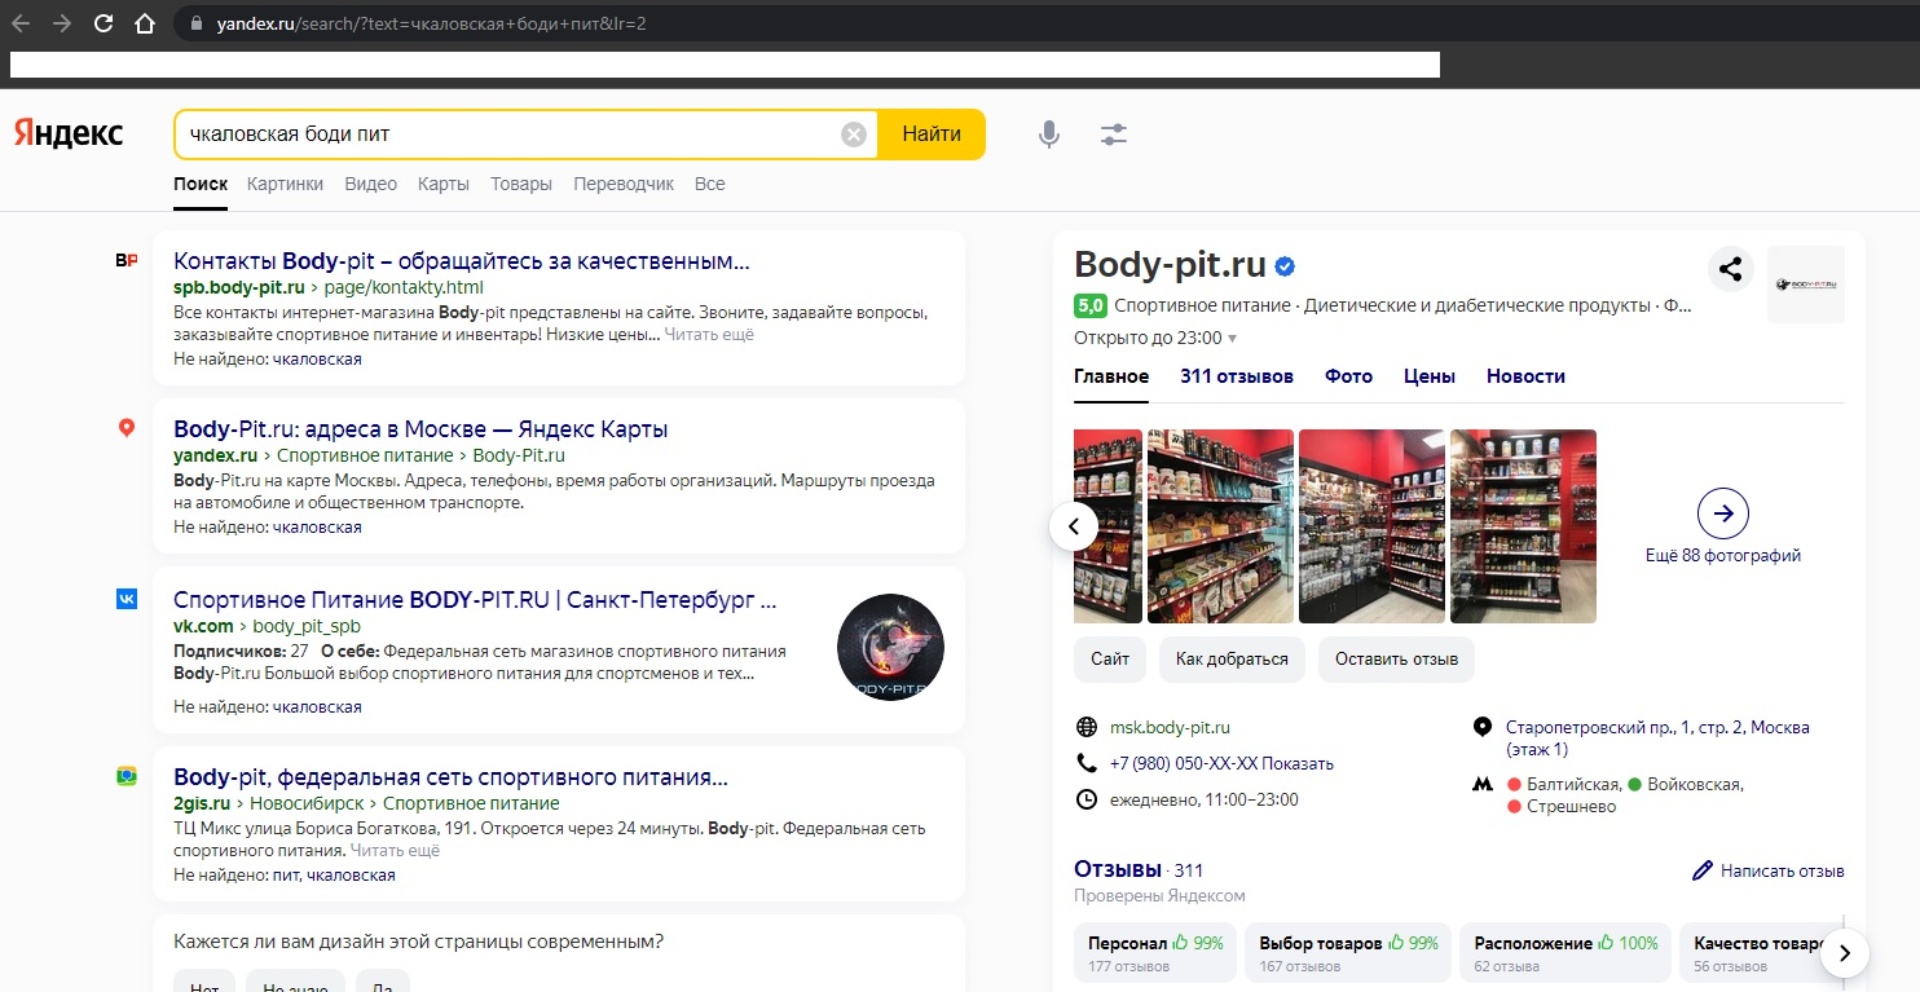Click the red map pin favicon
The image size is (1920, 992).
point(126,428)
